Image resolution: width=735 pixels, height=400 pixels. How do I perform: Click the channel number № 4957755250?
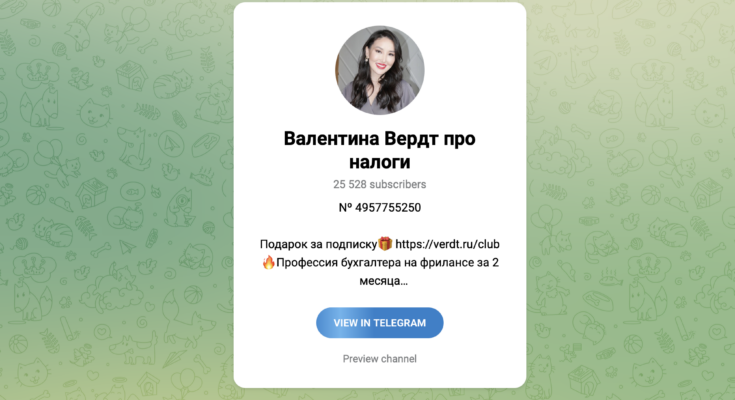pyautogui.click(x=380, y=208)
